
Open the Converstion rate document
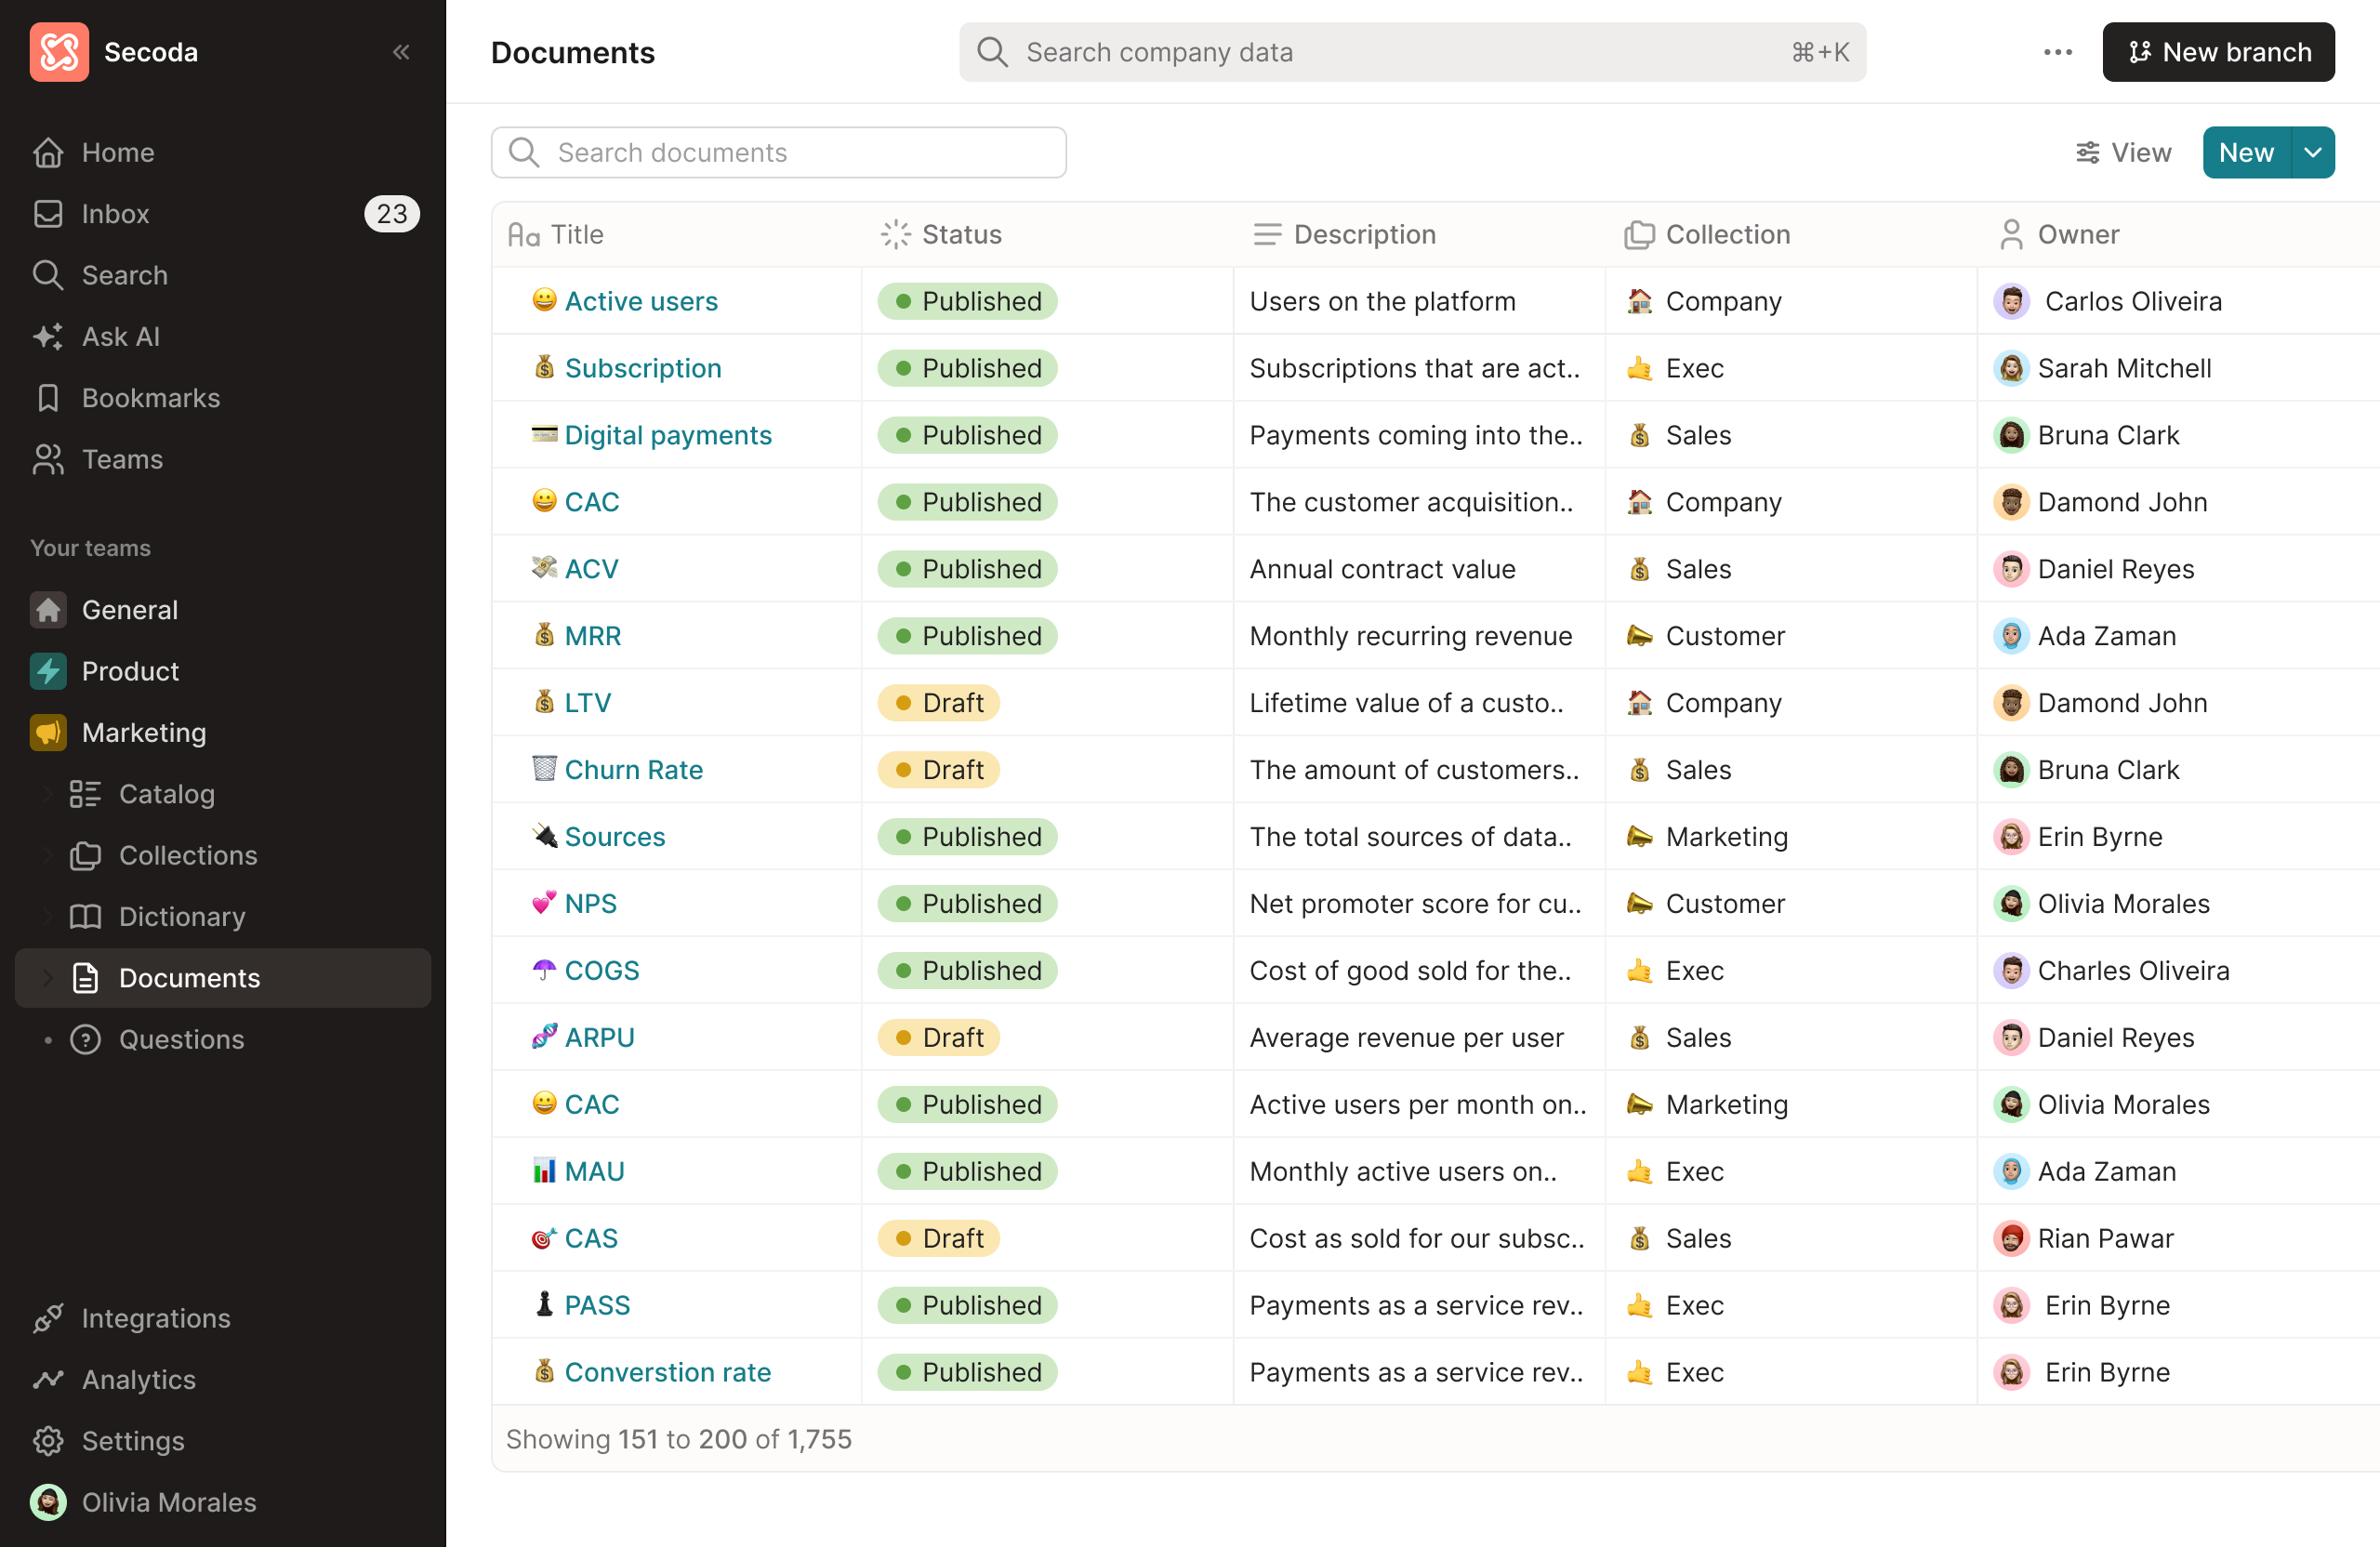pos(668,1372)
